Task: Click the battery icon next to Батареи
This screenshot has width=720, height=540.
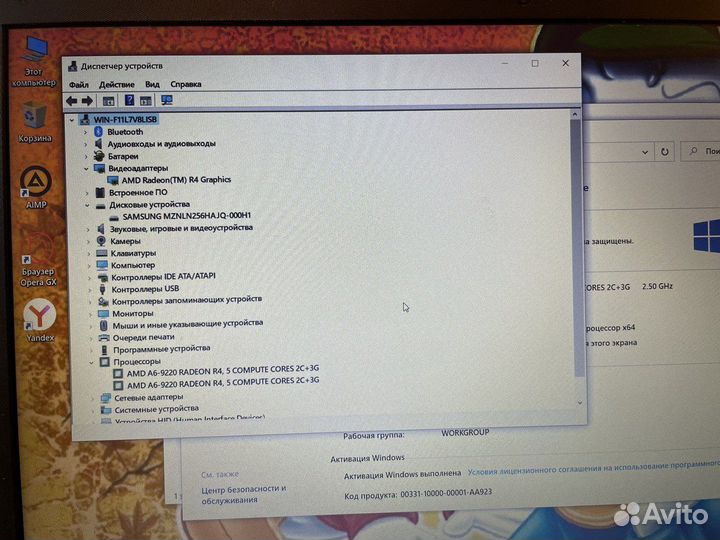Action: click(99, 156)
